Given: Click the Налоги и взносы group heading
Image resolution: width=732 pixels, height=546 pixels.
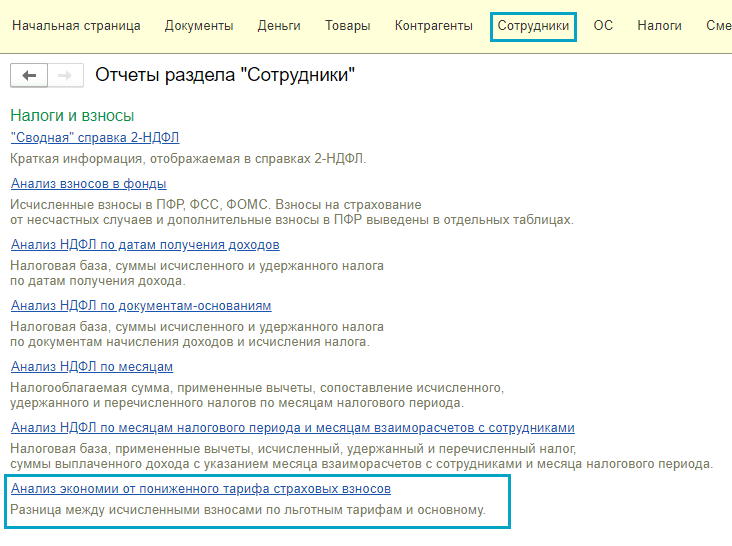Looking at the screenshot, I should point(72,116).
